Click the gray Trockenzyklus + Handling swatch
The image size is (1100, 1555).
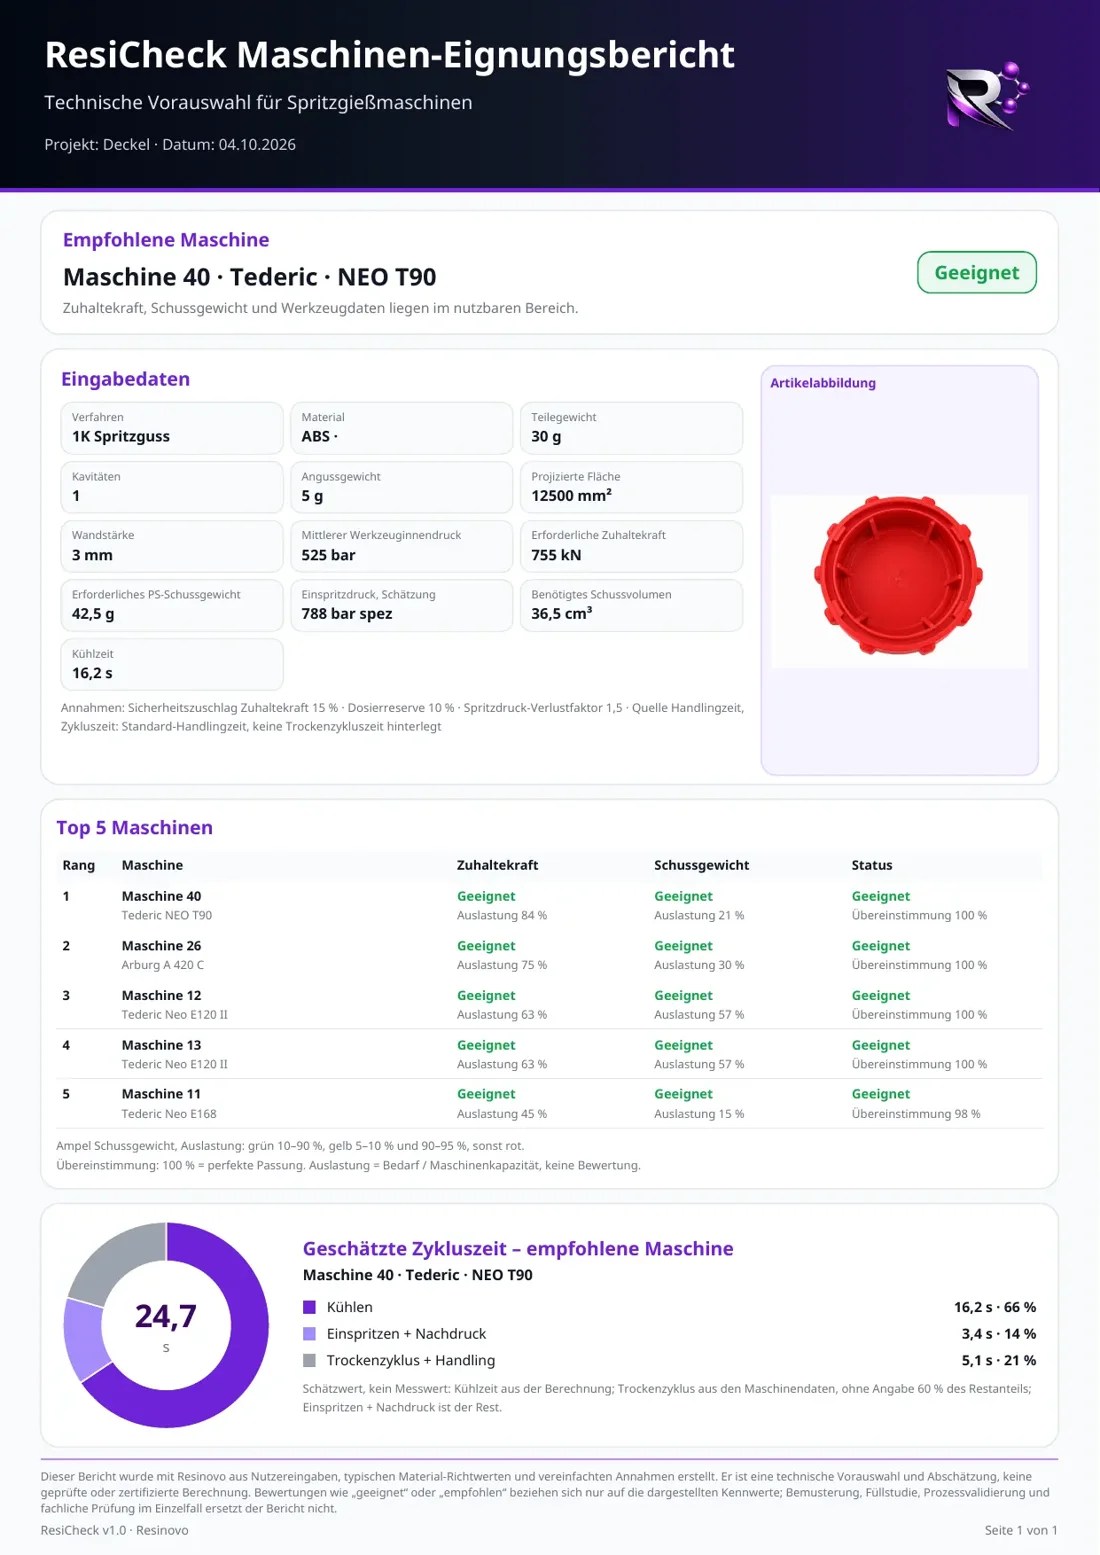pos(309,1360)
